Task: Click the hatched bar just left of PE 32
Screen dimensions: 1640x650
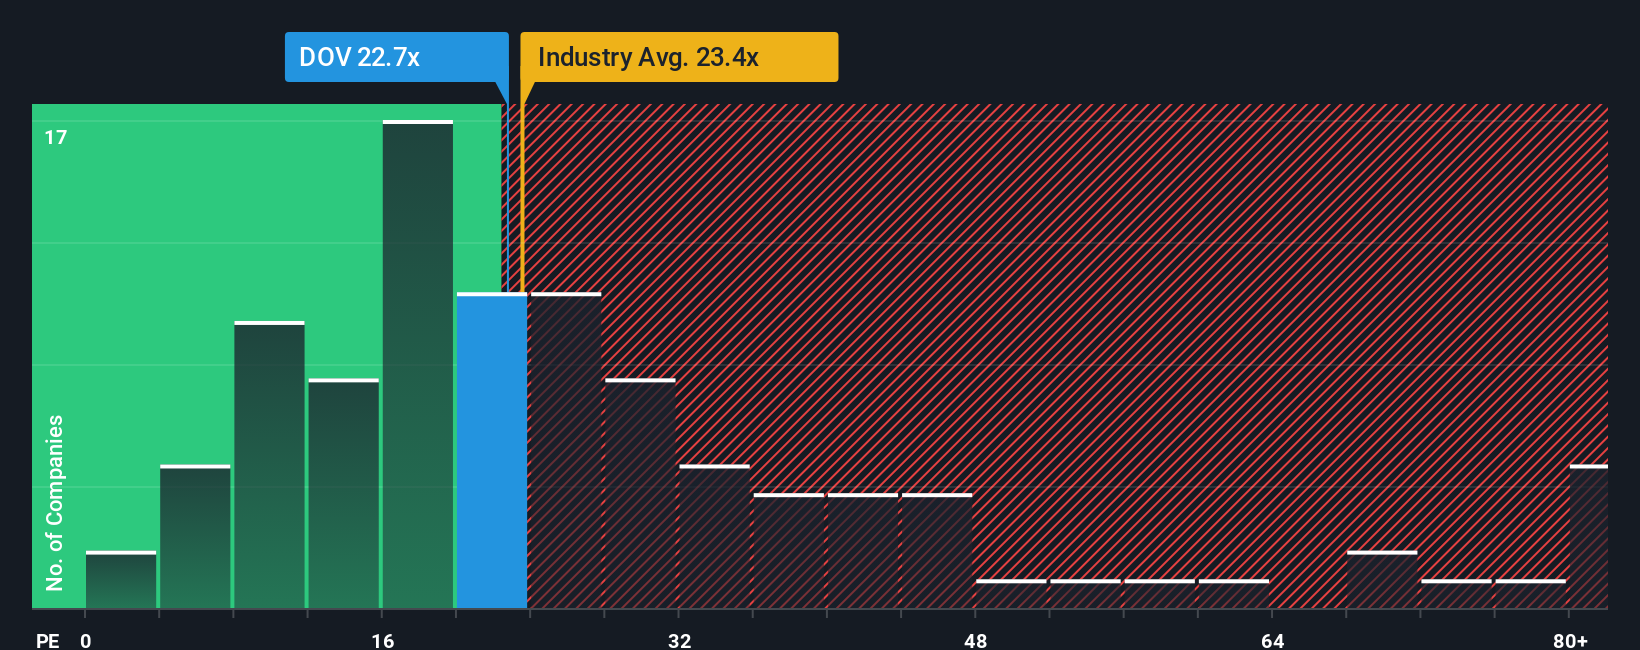Action: [640, 493]
